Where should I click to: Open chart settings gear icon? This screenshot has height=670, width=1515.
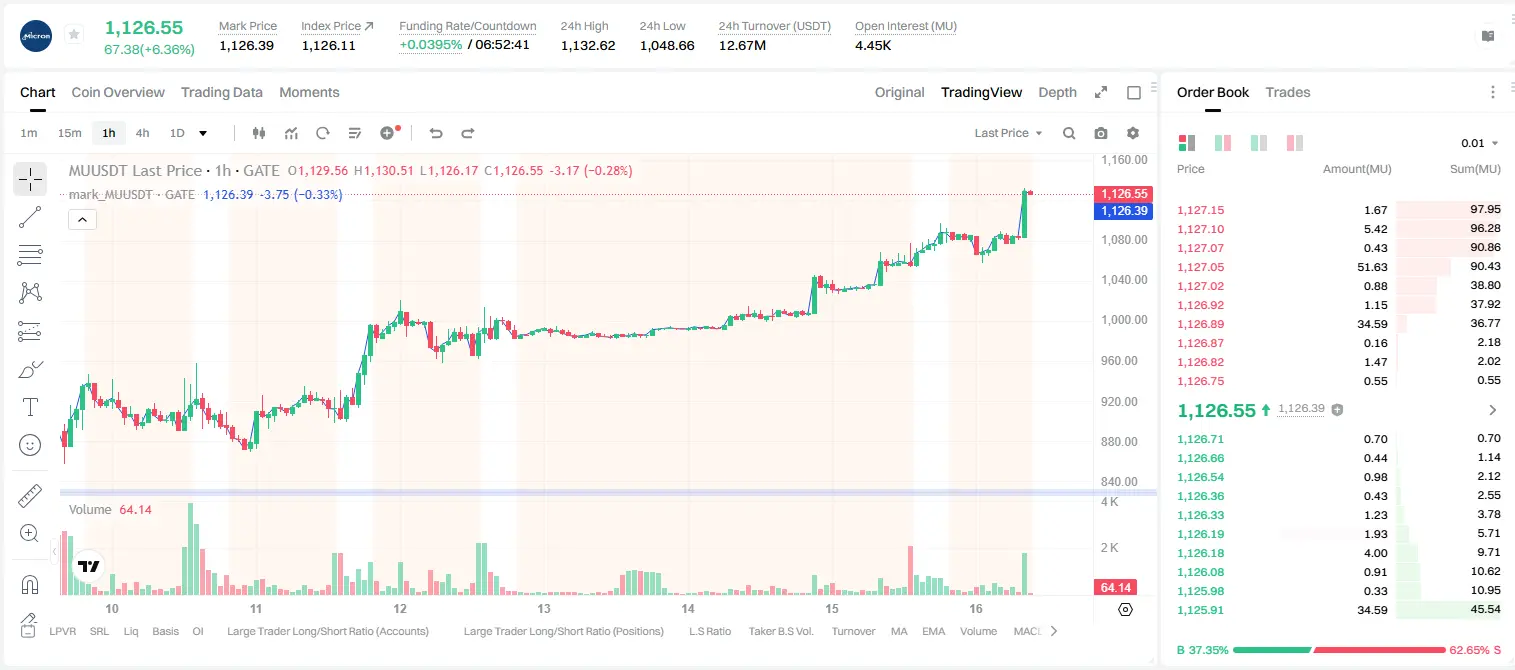pyautogui.click(x=1133, y=133)
